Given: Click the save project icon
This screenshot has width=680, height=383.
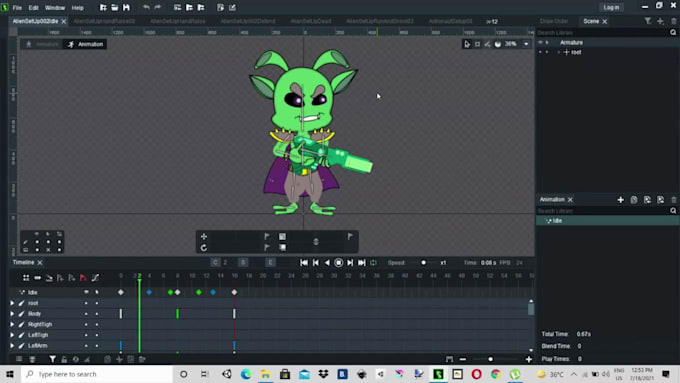Looking at the screenshot, I should tap(126, 7).
